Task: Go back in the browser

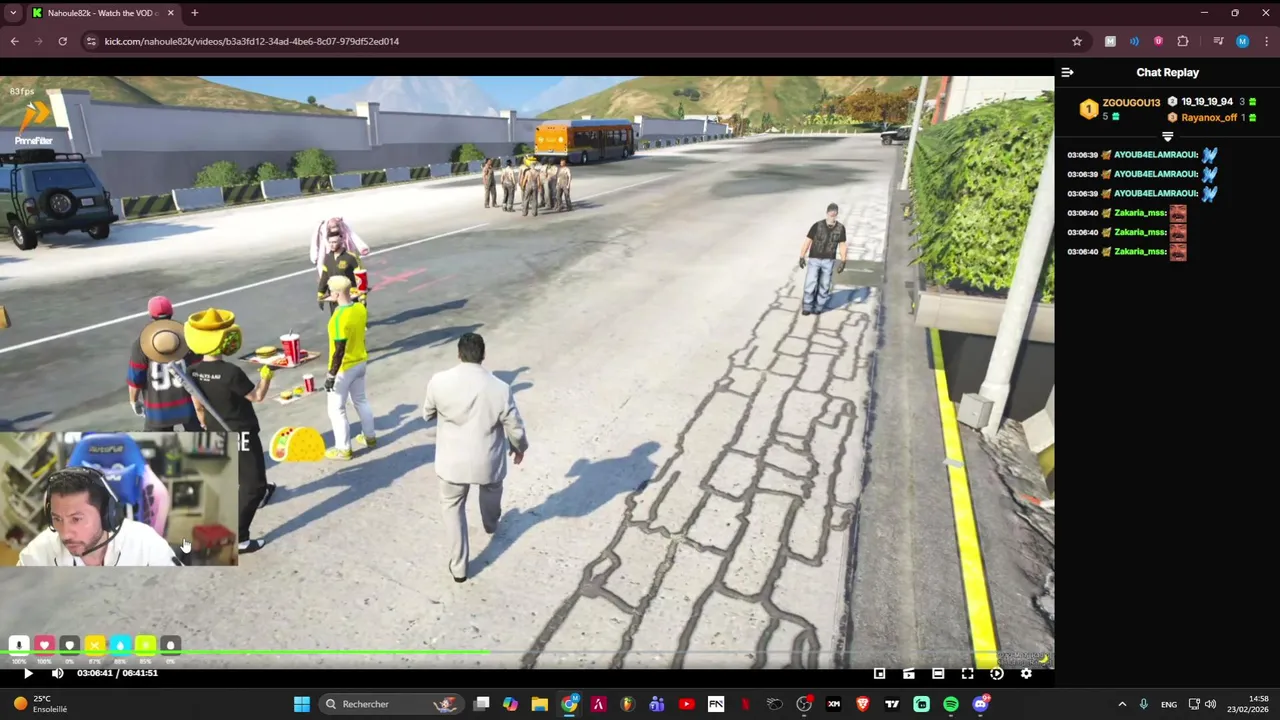Action: click(14, 41)
